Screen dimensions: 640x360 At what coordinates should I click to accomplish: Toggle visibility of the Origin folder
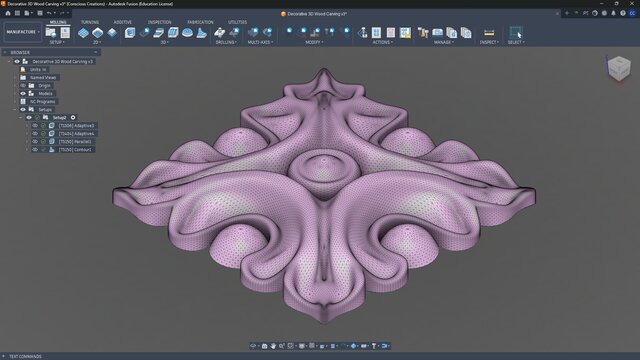[23, 86]
